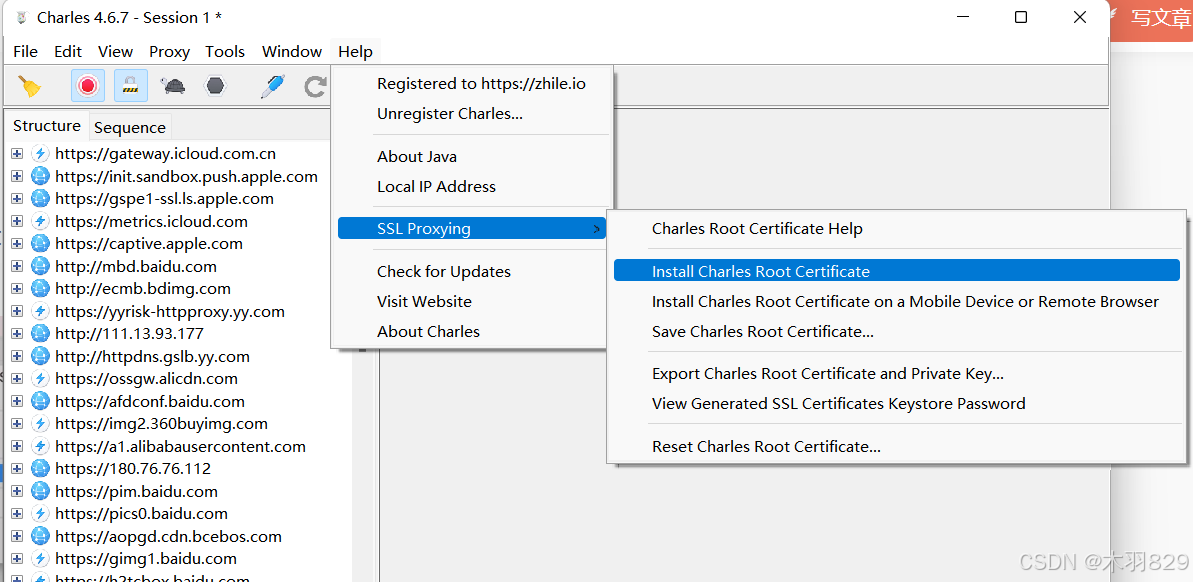1193x582 pixels.
Task: Click the Charles app icon in title bar
Action: (x=21, y=17)
